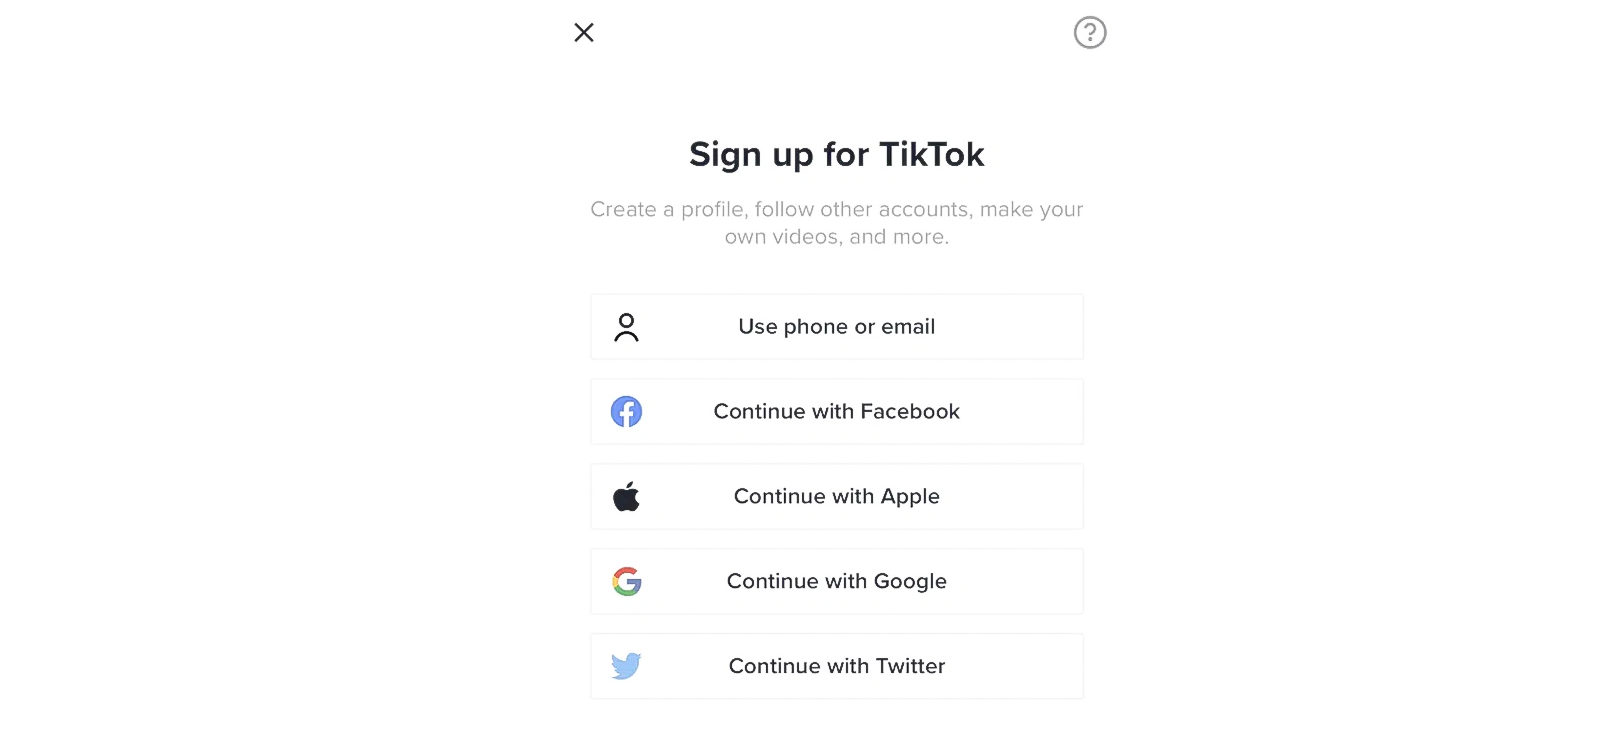Tap the 'Use phone or email' text label
Viewport: 1600px width, 739px height.
[x=837, y=327]
